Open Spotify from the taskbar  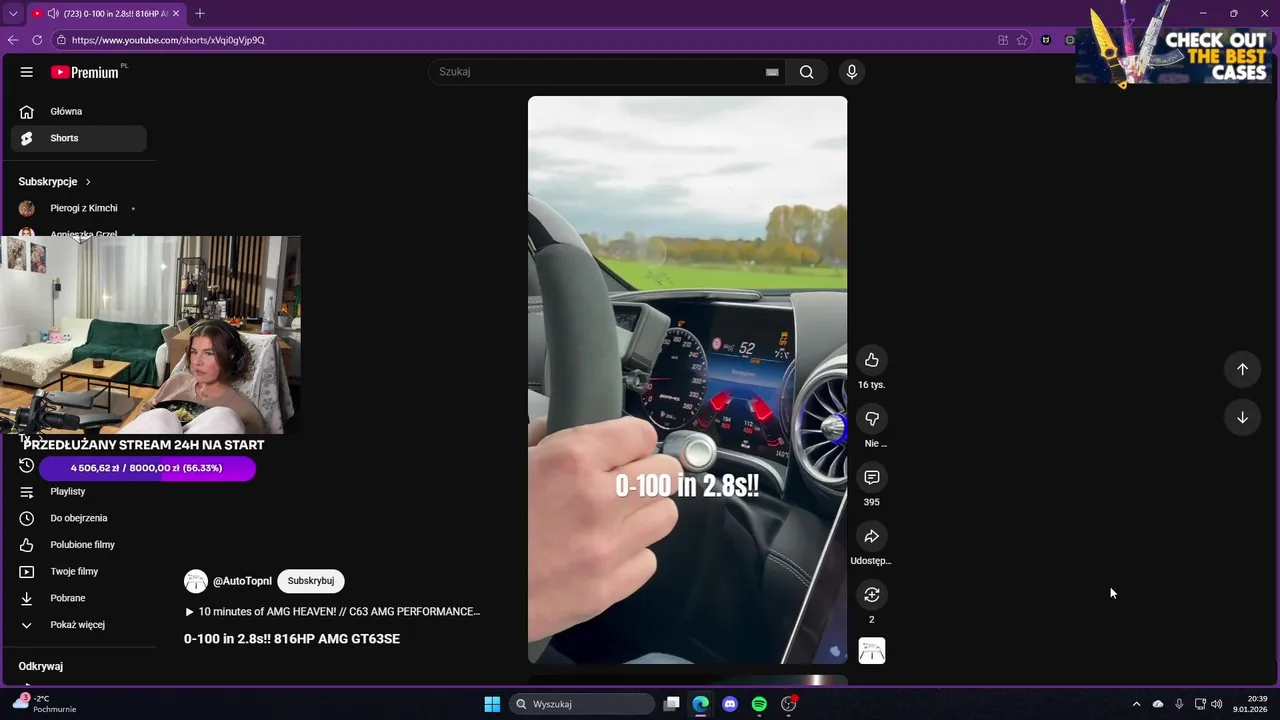[x=759, y=704]
